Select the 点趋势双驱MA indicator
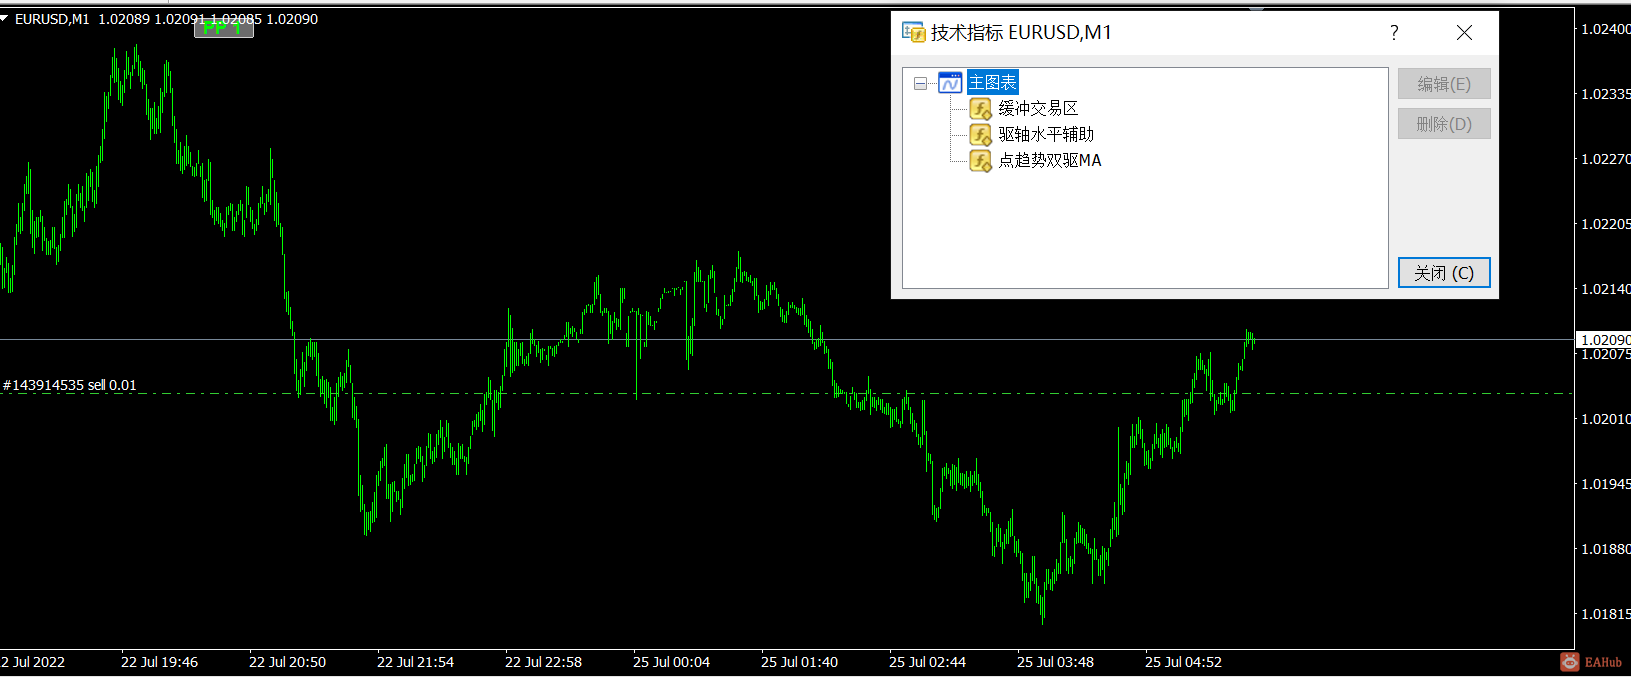Viewport: 1631px width, 677px height. click(x=1050, y=160)
